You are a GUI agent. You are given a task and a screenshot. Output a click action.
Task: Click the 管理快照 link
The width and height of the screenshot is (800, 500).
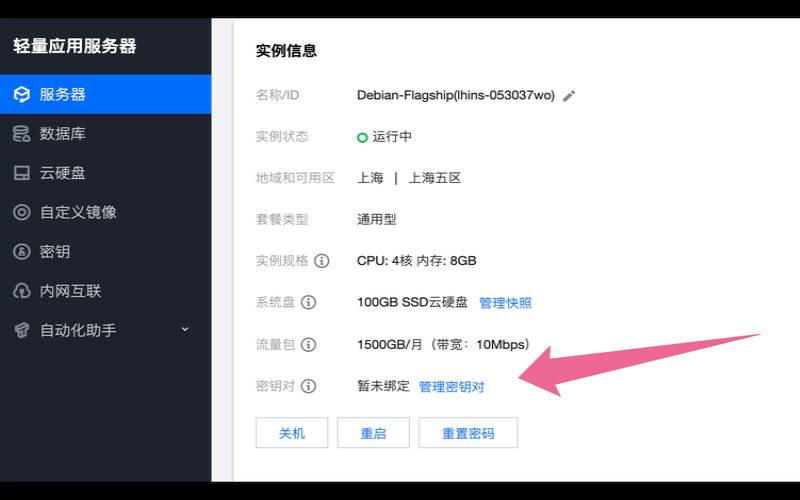pyautogui.click(x=505, y=303)
